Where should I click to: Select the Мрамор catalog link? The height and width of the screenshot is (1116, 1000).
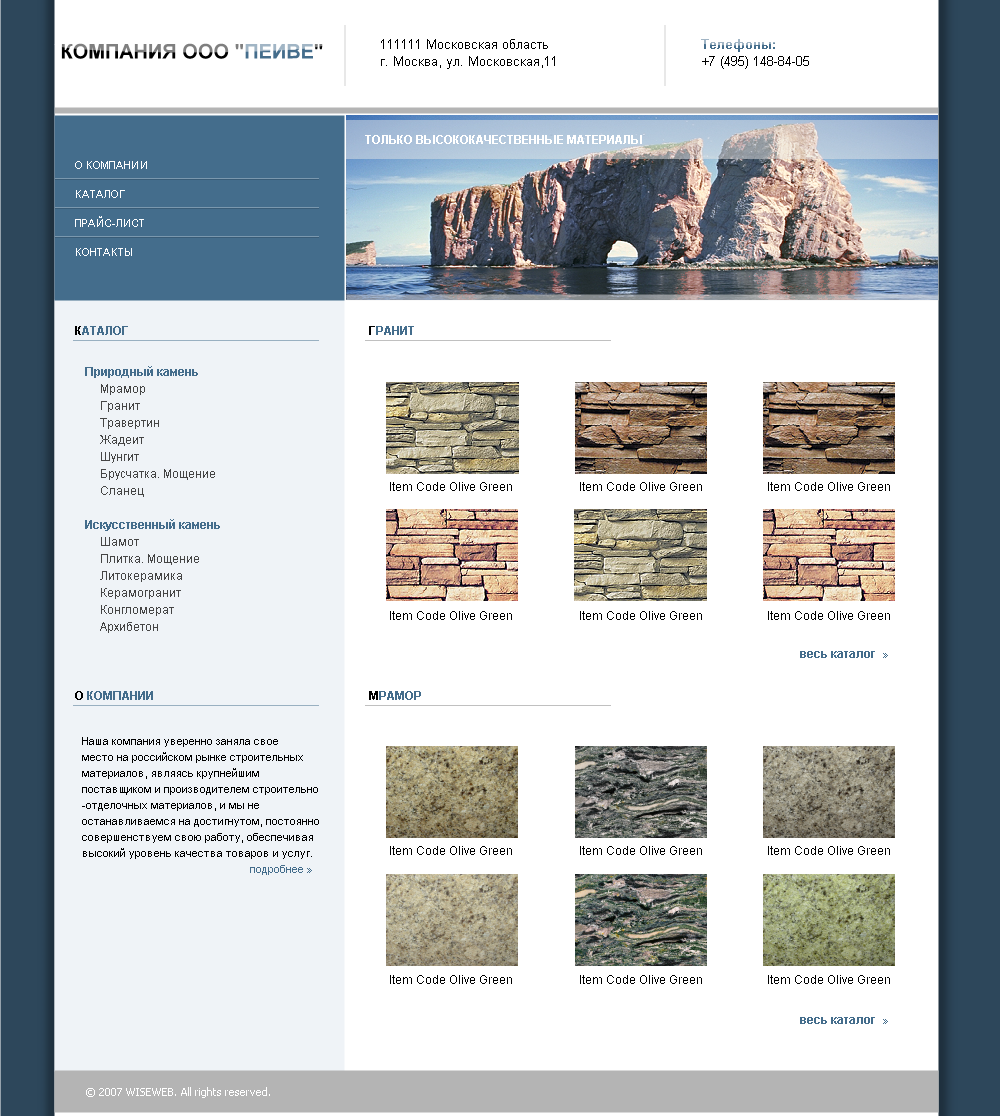click(x=122, y=389)
